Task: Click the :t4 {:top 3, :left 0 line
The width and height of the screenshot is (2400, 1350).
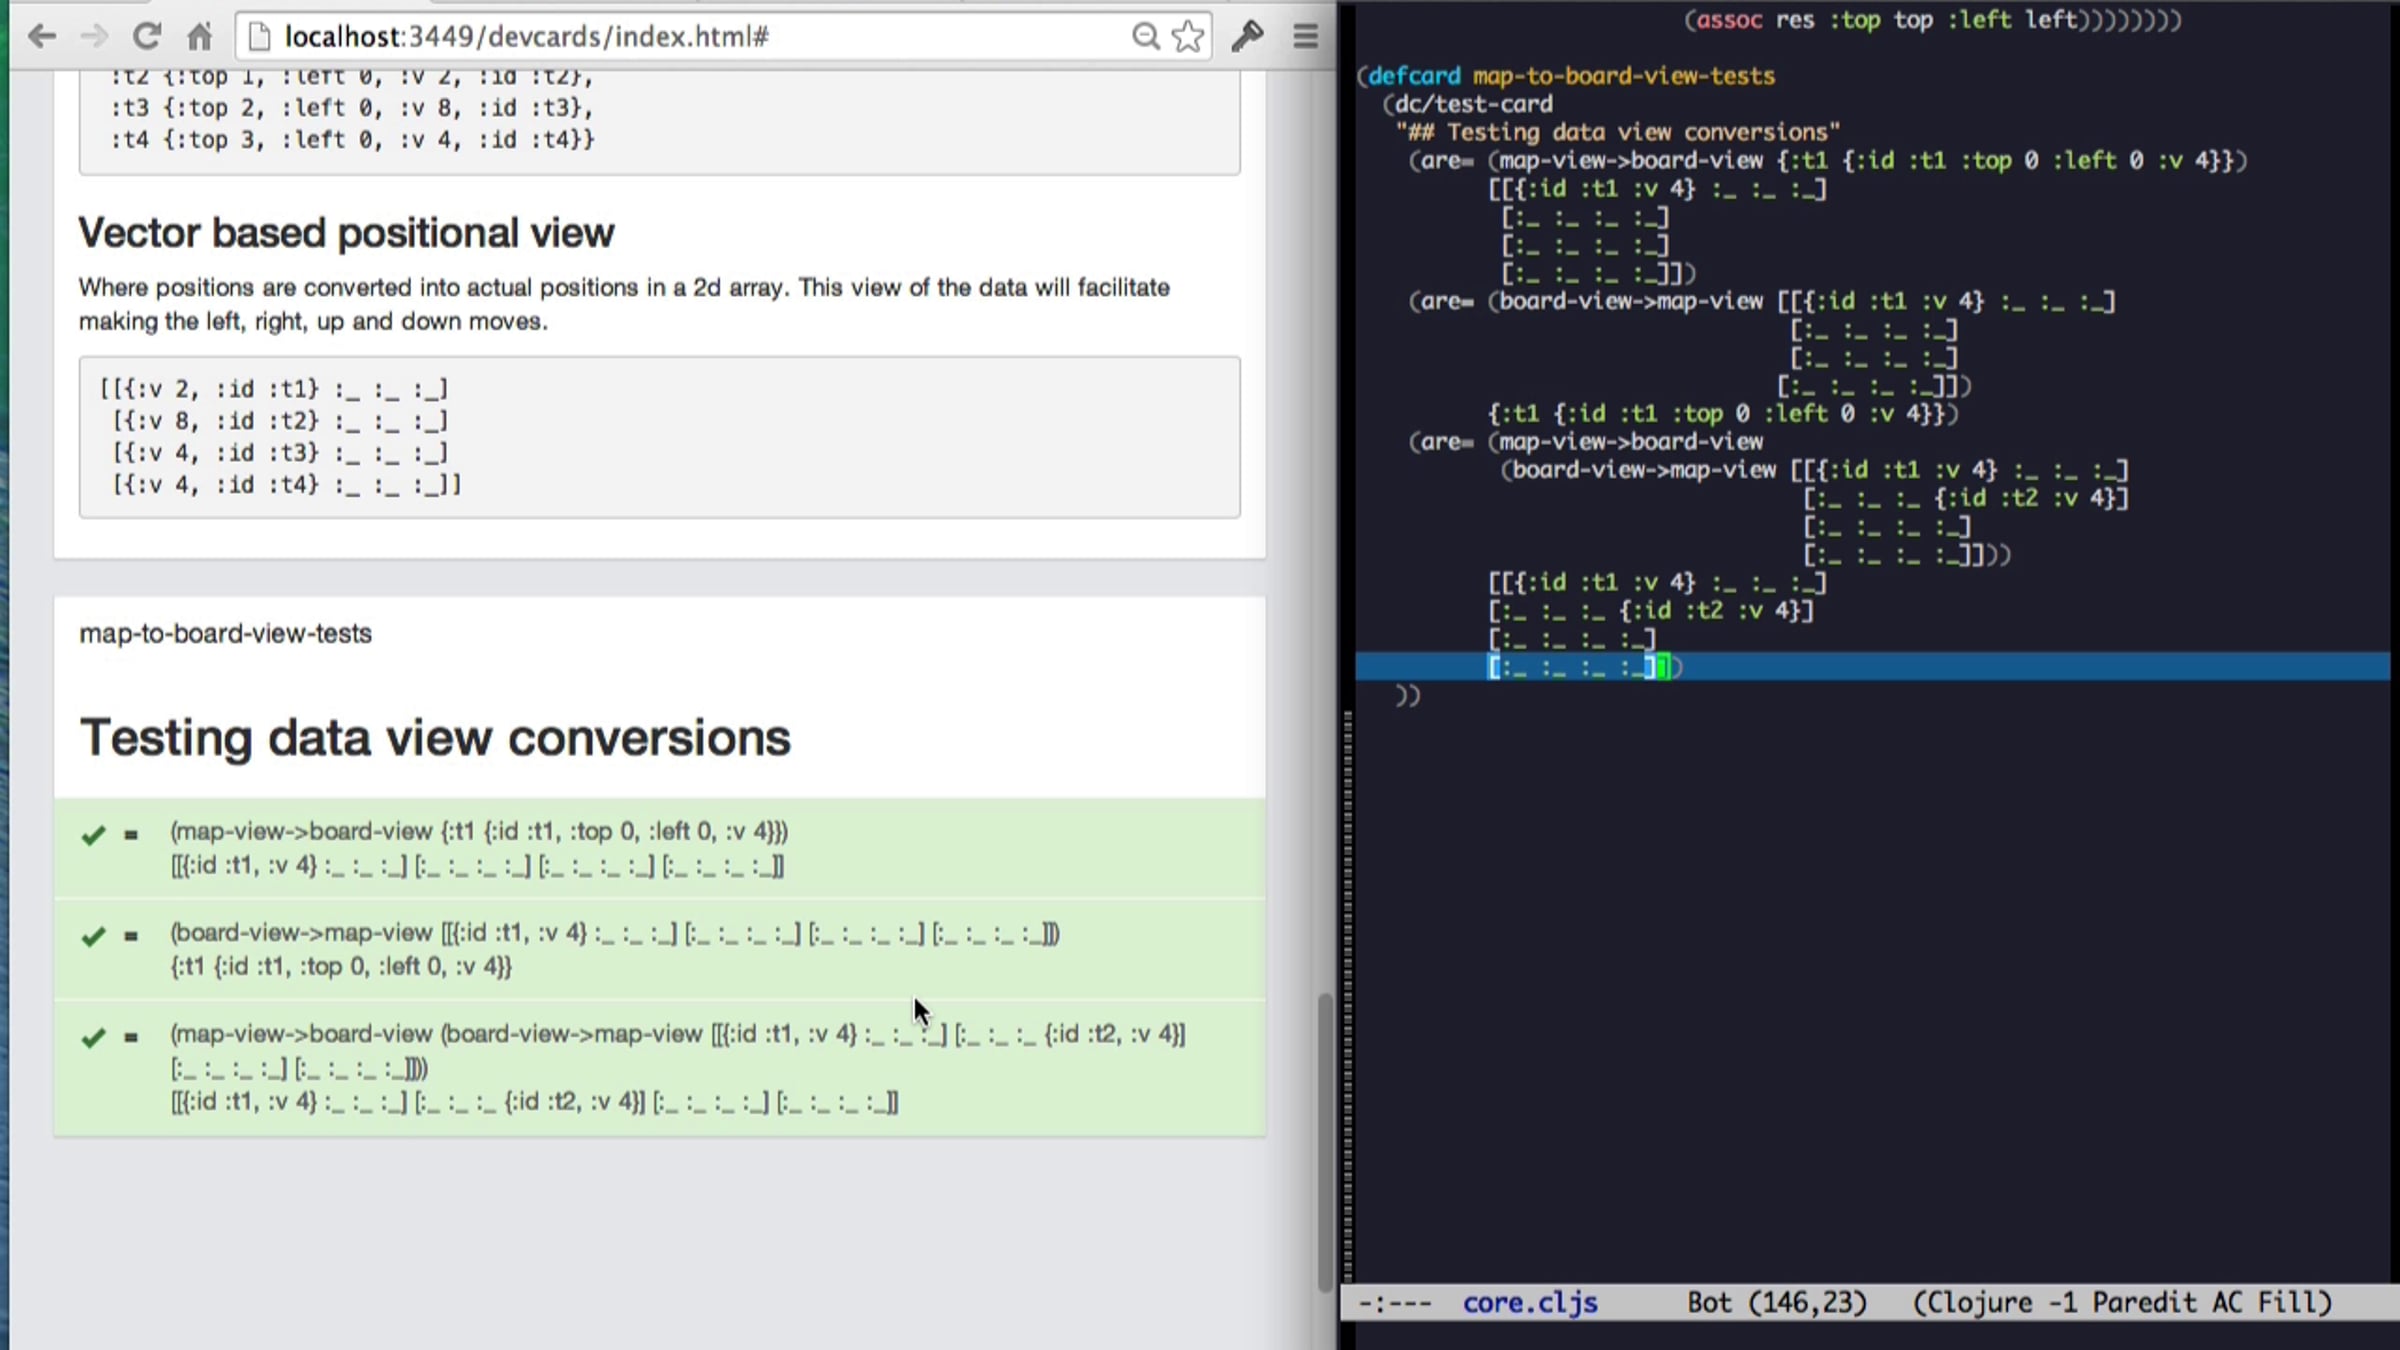Action: point(352,139)
